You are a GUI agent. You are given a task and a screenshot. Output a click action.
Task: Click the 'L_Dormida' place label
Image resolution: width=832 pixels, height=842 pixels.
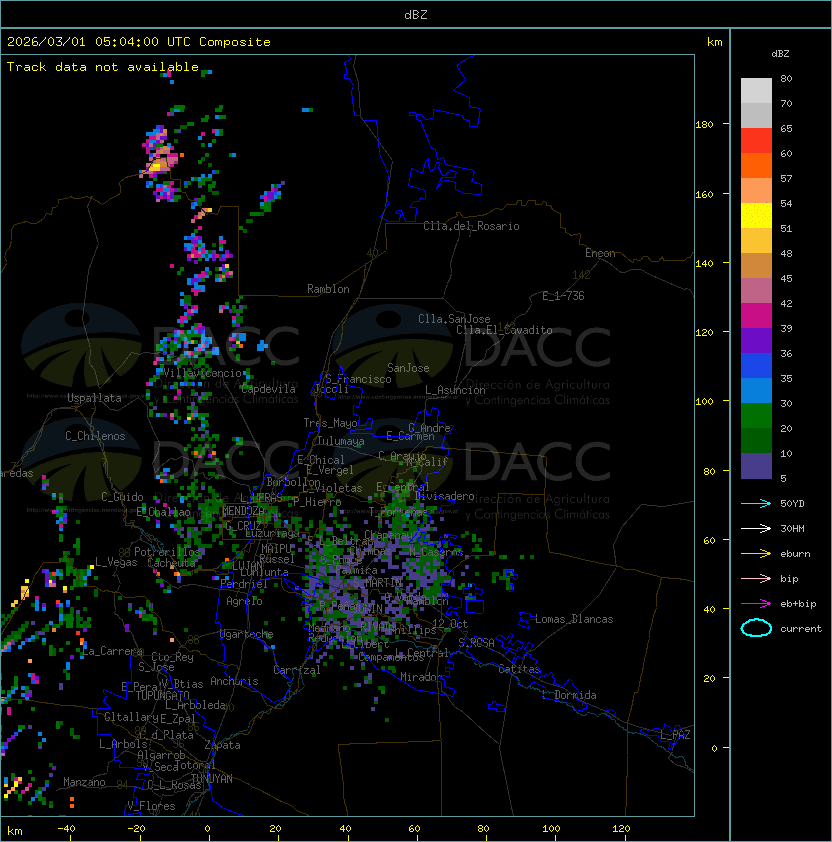tap(569, 695)
